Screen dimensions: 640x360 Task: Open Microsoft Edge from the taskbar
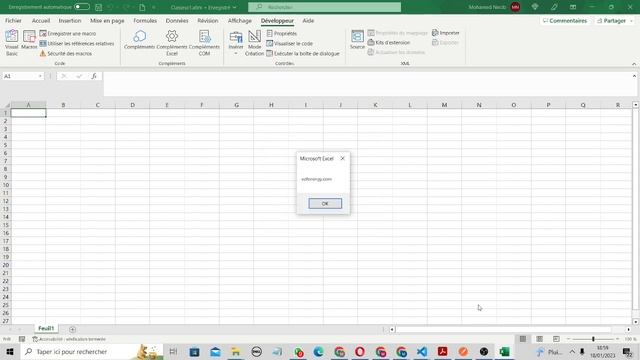tap(318, 351)
